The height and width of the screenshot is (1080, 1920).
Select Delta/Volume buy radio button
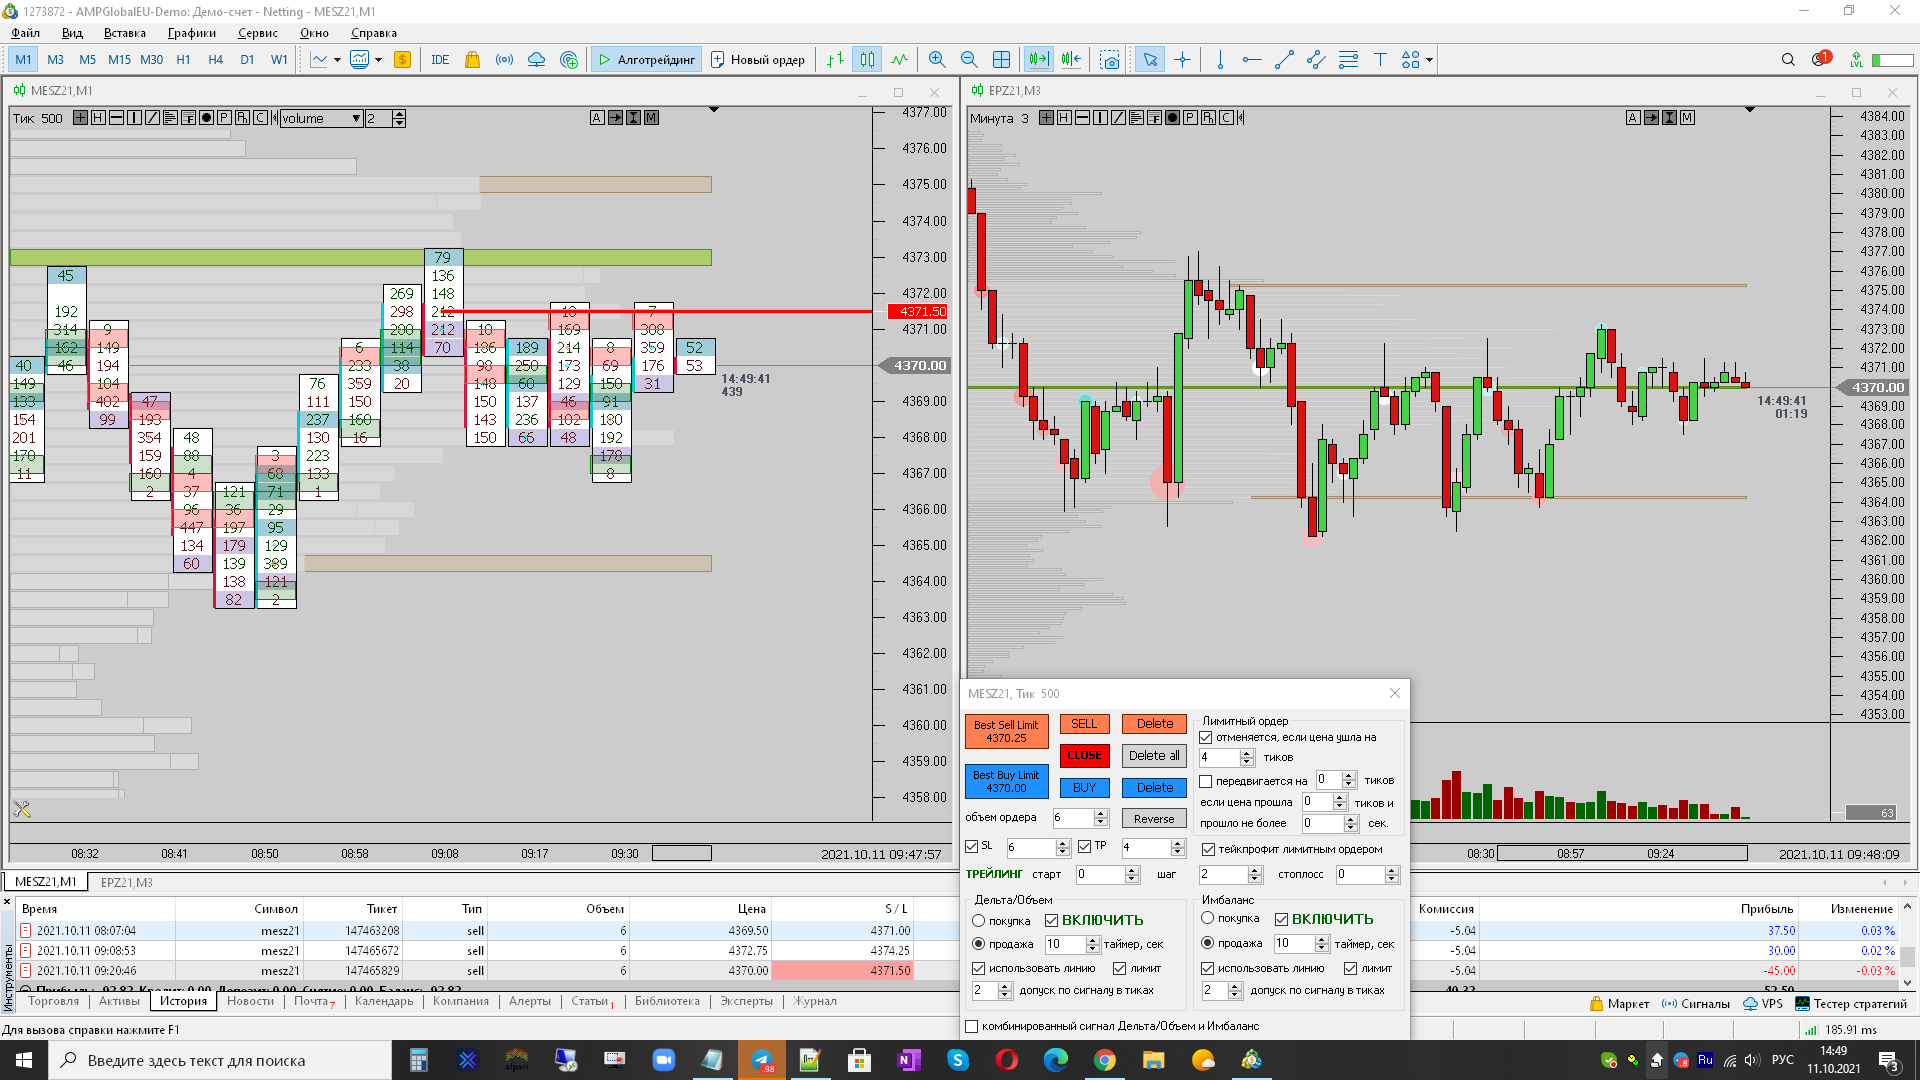979,921
